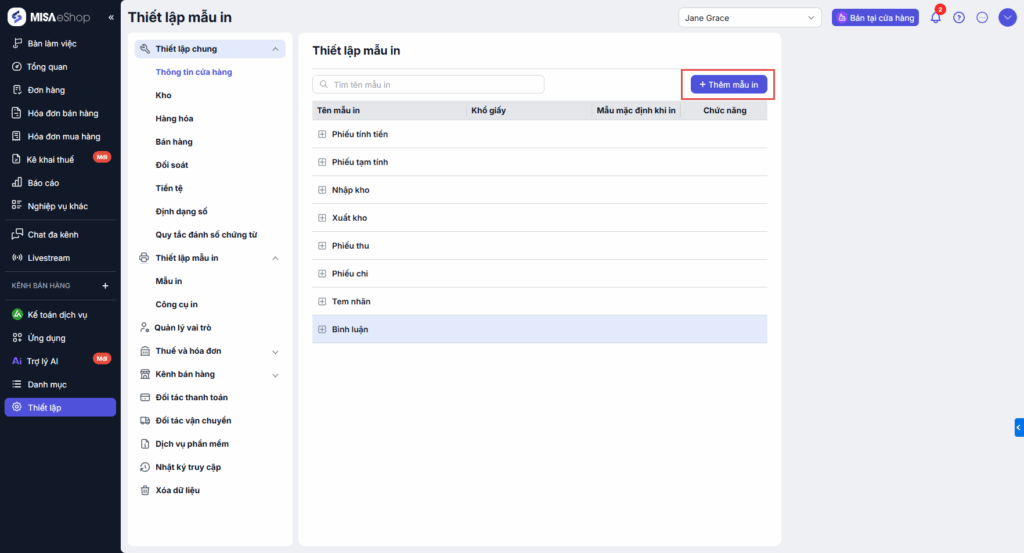Collapse the left sidebar with double-chevron icon
Viewport: 1024px width, 553px height.
click(111, 17)
